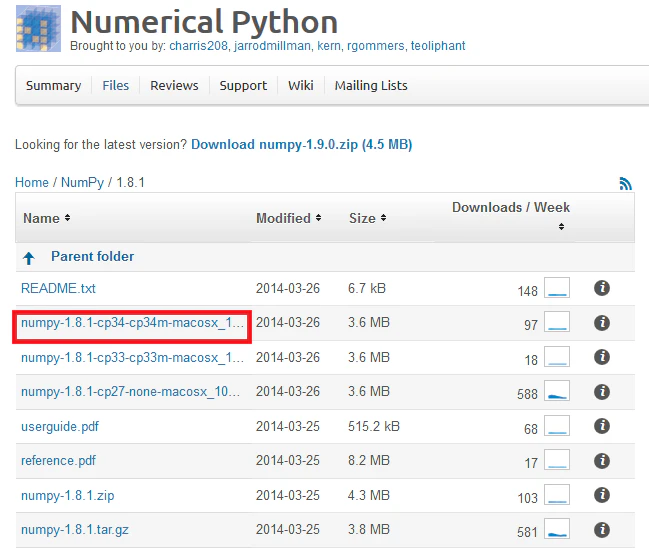649x549 pixels.
Task: Open download stats chart for userguide.pdf
Action: 557,426
